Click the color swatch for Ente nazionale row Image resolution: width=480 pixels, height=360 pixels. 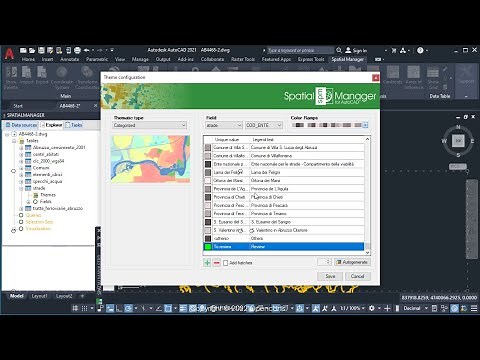point(208,164)
